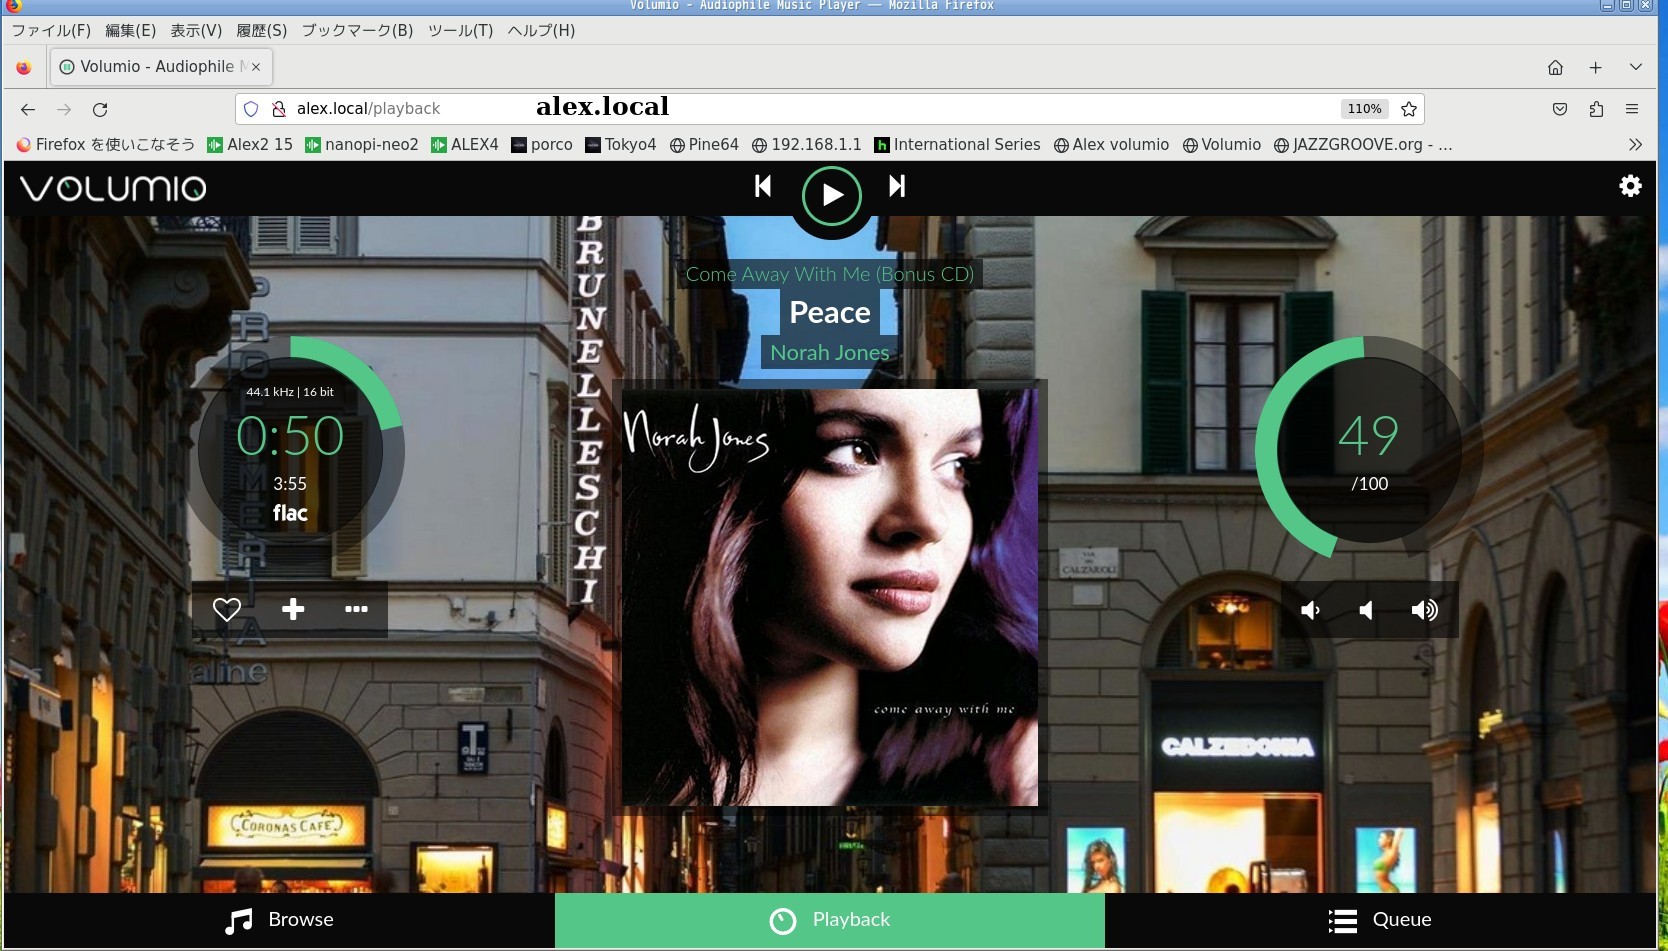Screen dimensions: 1668x951
Task: Lower the volume with volume down icon
Action: [1310, 610]
